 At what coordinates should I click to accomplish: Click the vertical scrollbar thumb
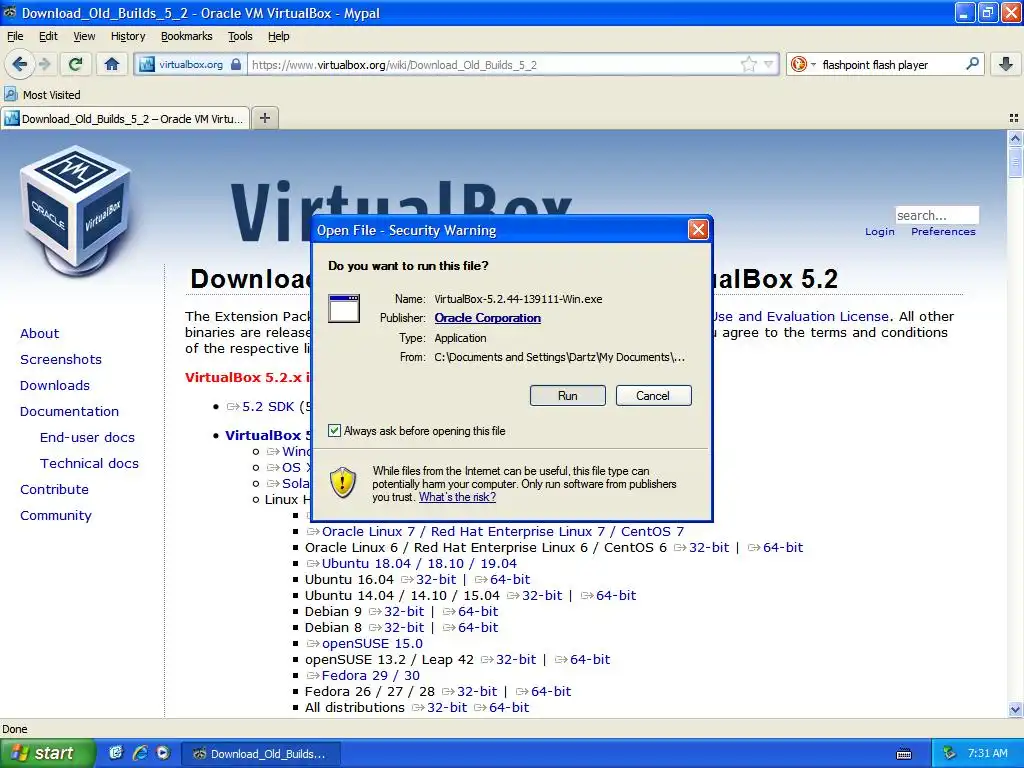[1015, 162]
